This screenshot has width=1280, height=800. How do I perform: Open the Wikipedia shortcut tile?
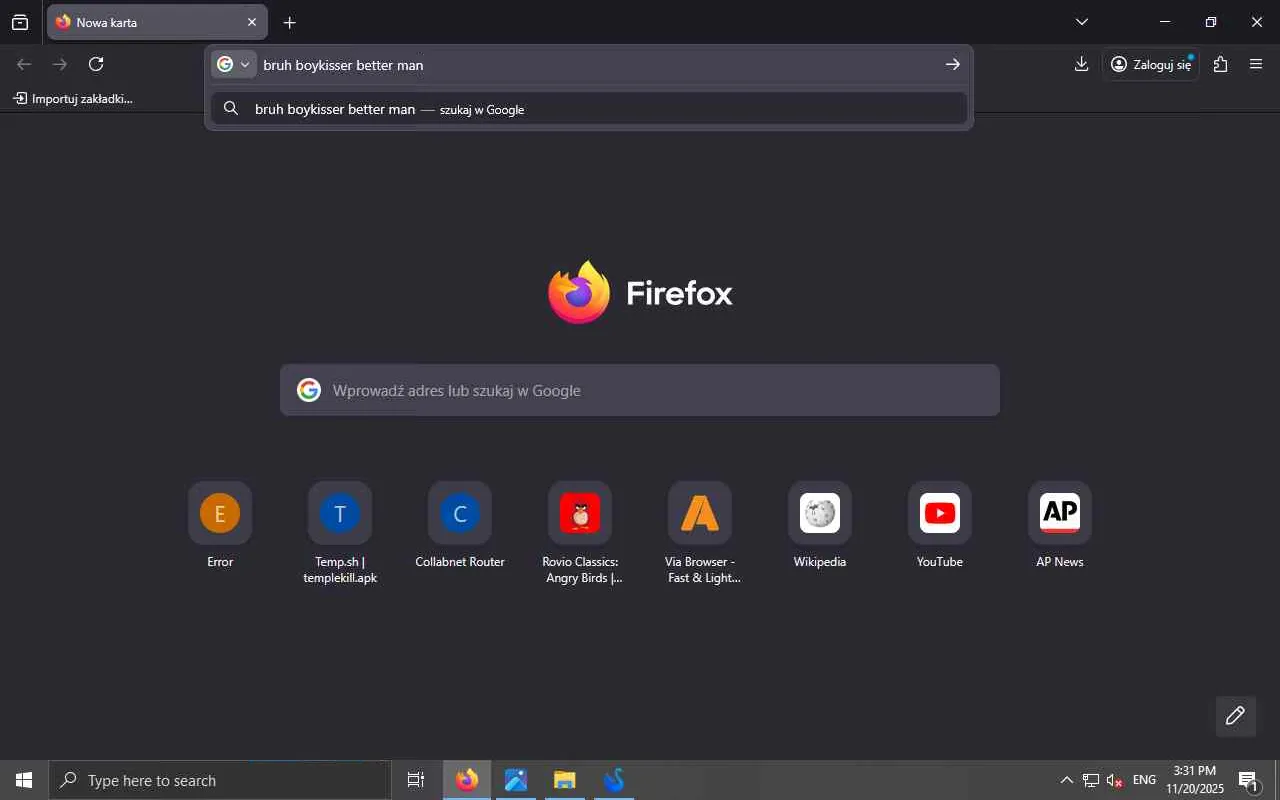[820, 526]
